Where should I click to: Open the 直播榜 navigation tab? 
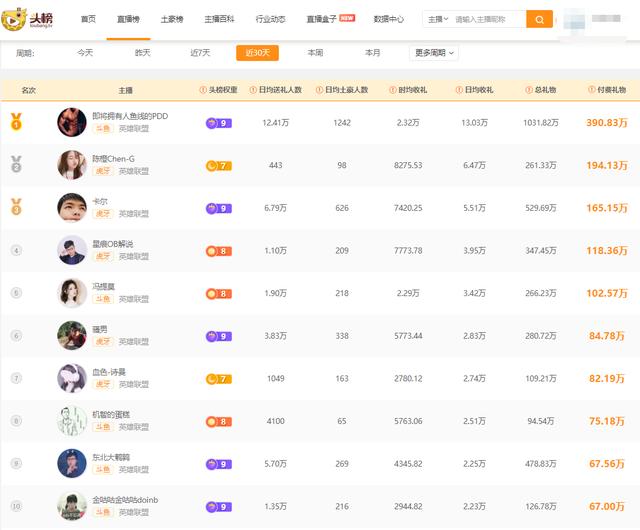point(128,19)
